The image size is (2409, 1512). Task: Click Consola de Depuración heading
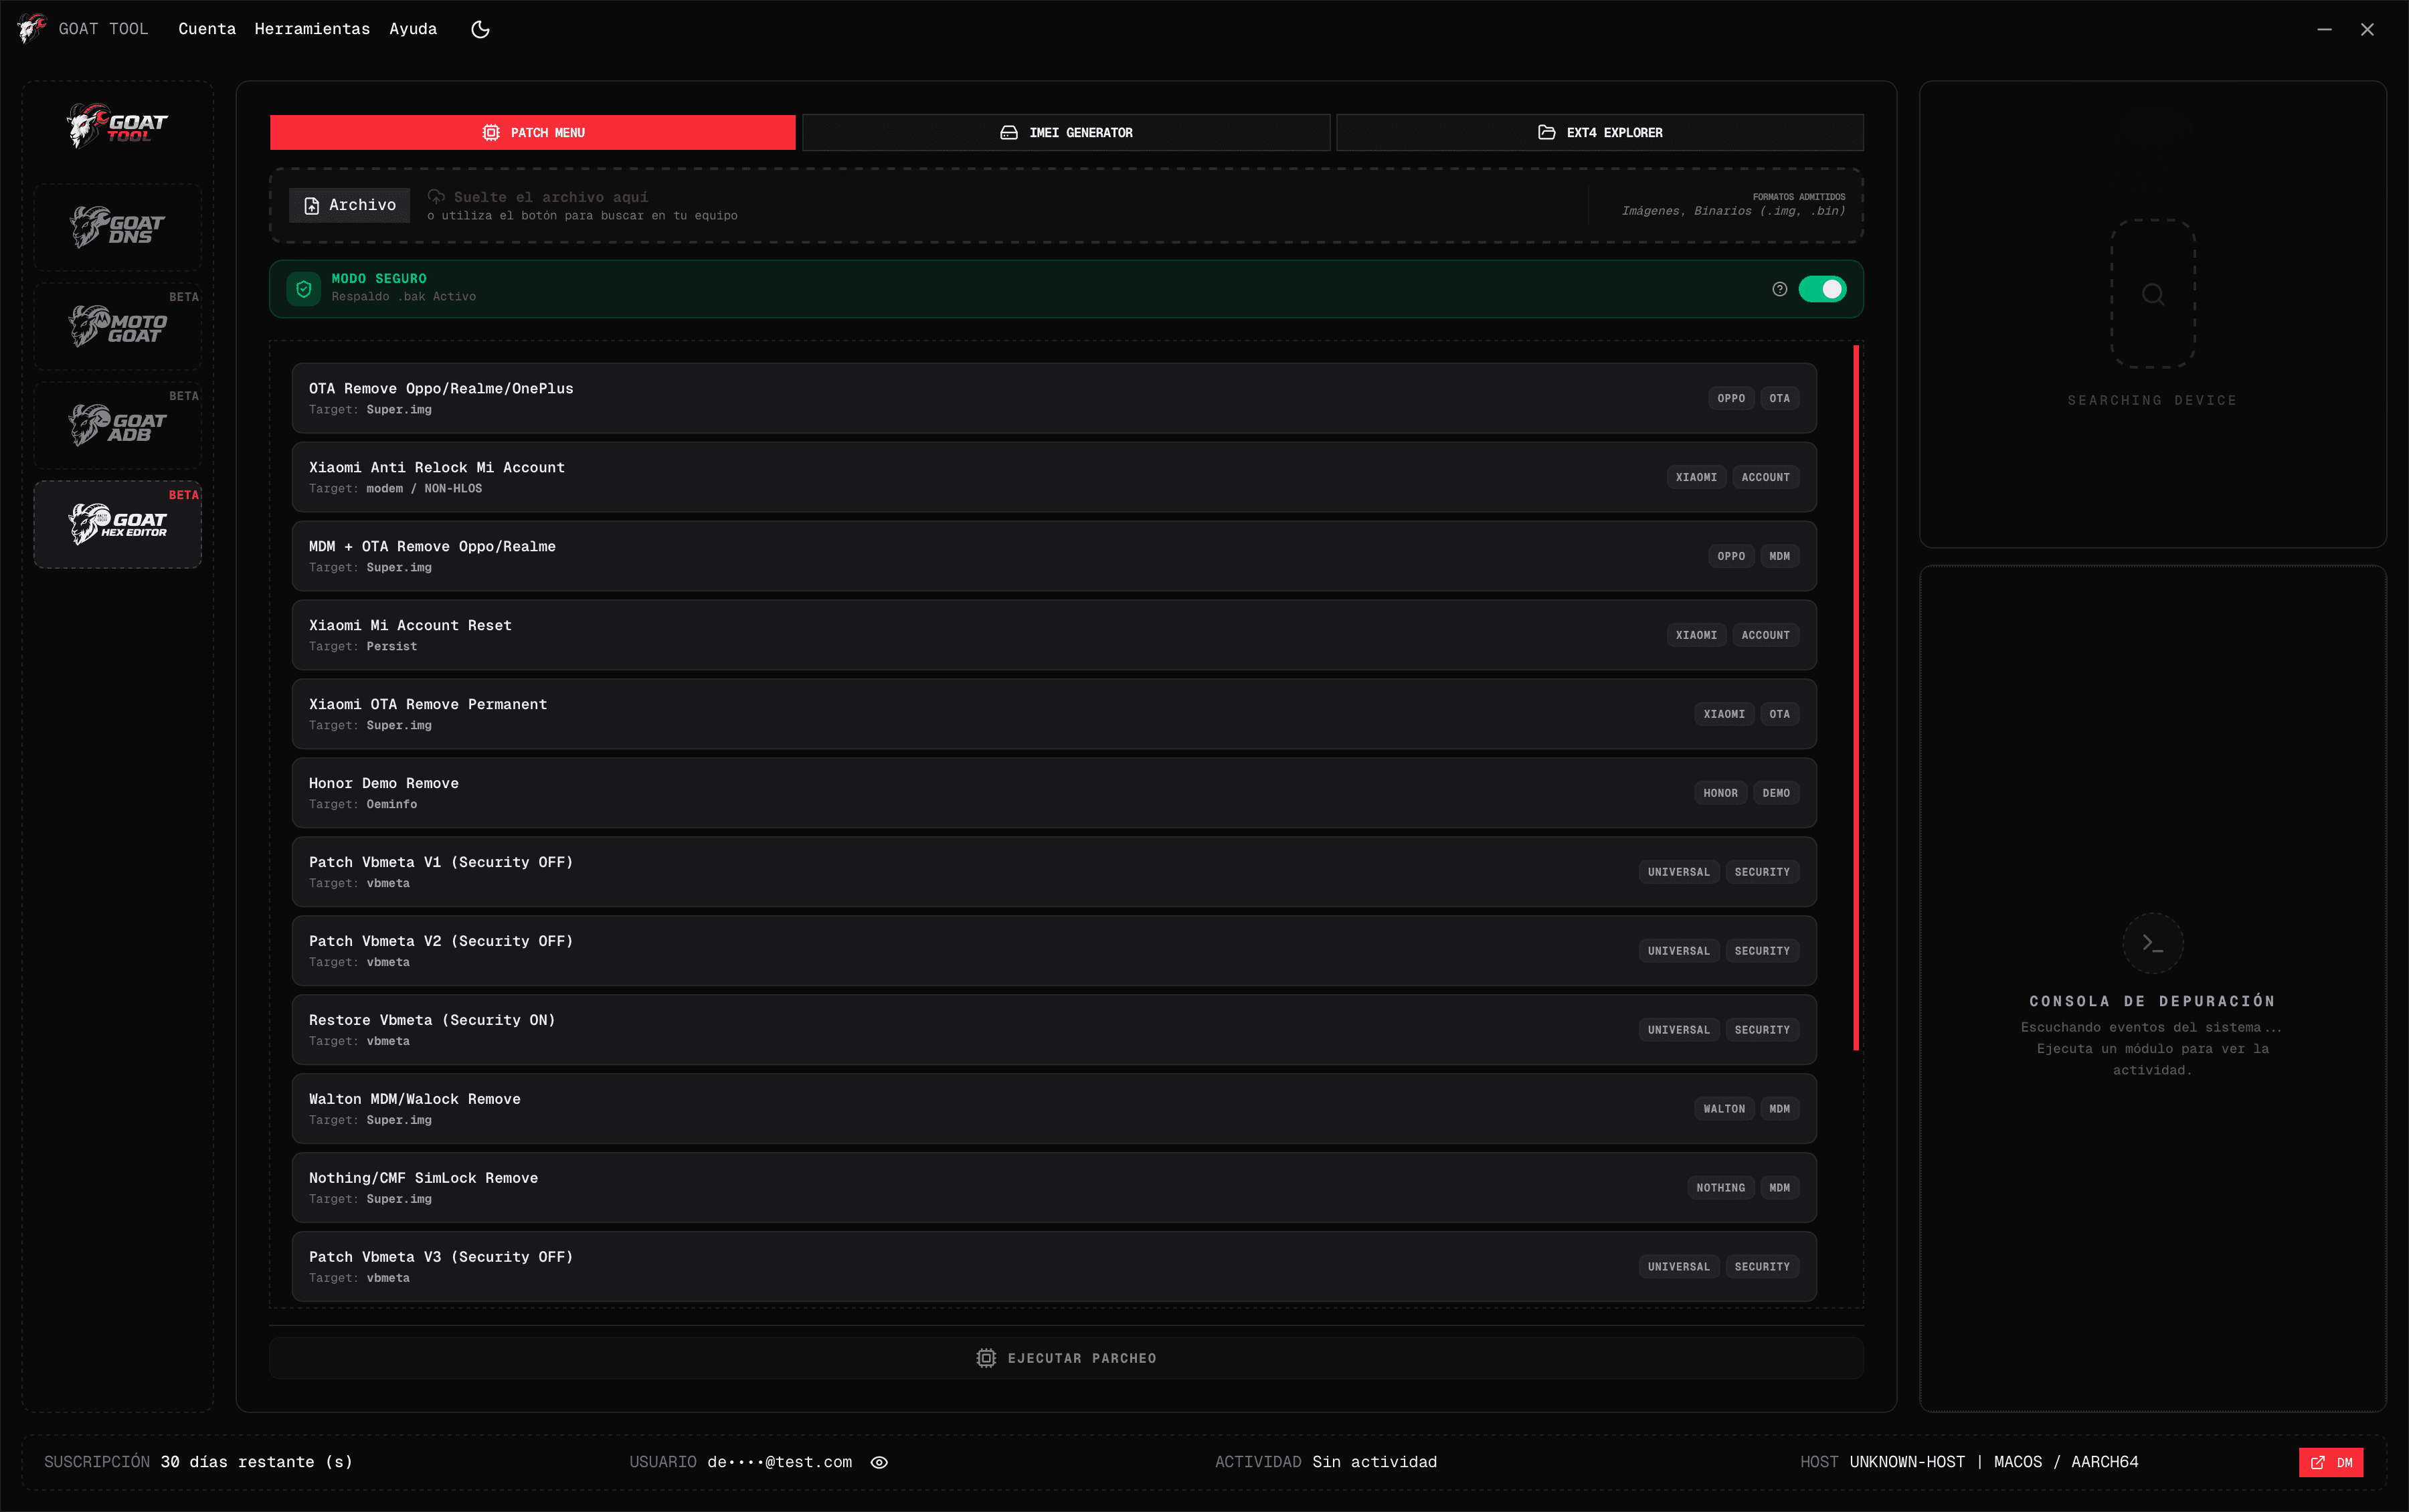pyautogui.click(x=2152, y=1001)
